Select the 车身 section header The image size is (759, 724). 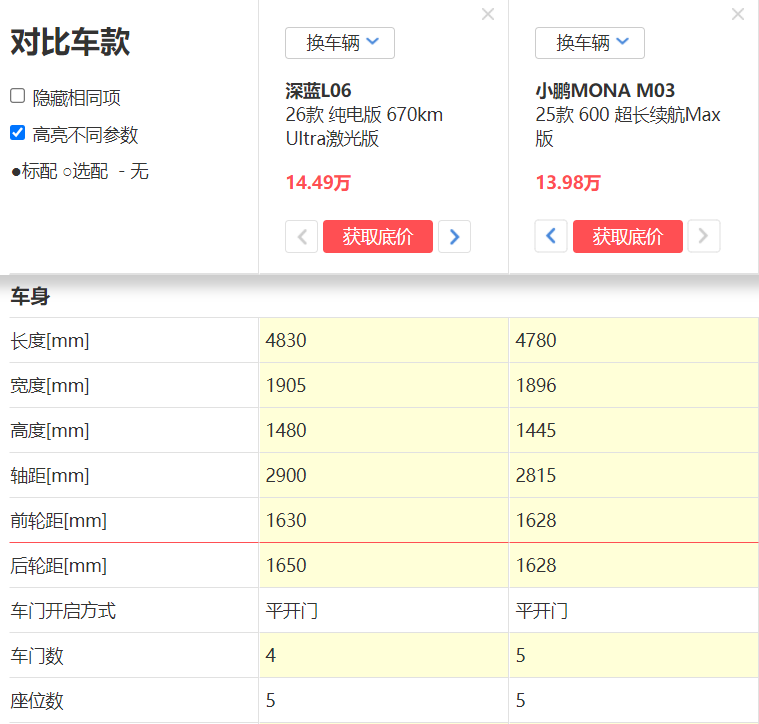30,296
